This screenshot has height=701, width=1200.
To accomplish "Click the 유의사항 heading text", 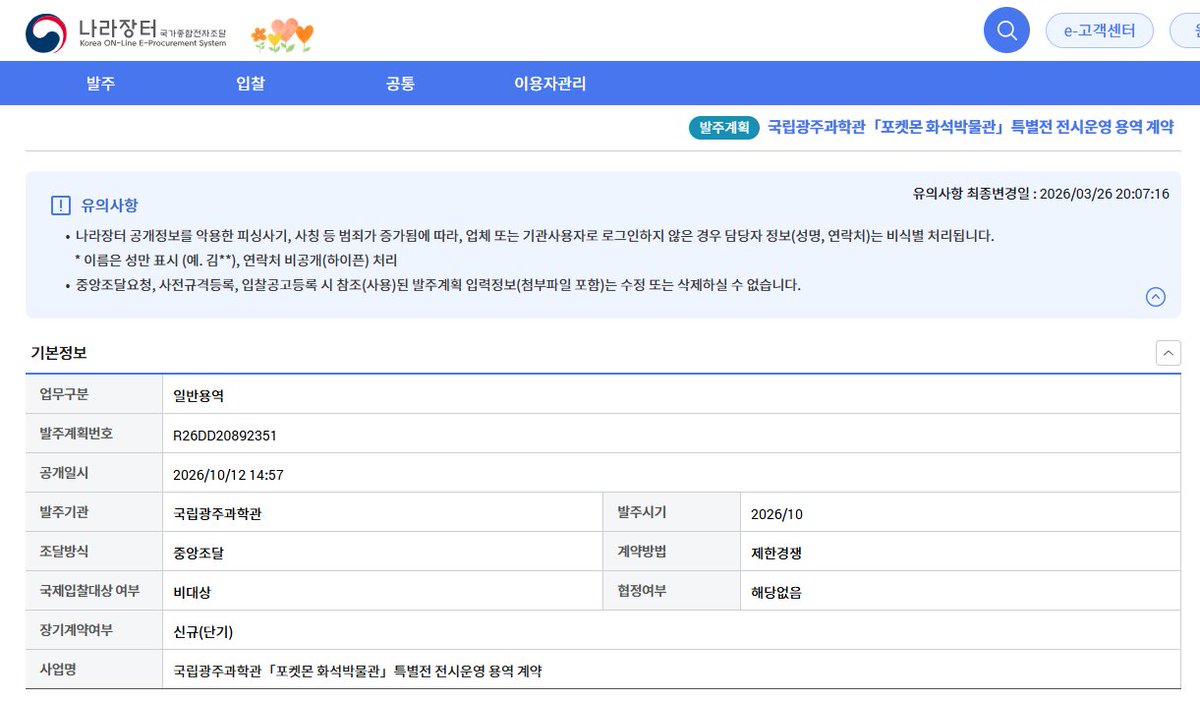I will click(109, 206).
